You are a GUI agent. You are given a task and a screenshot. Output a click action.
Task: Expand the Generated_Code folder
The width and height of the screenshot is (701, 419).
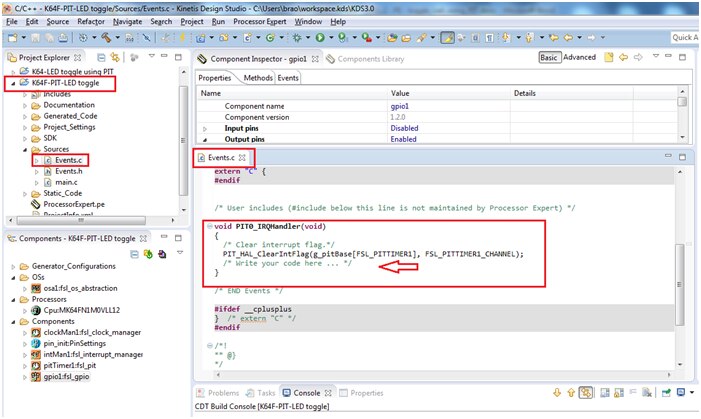click(25, 116)
